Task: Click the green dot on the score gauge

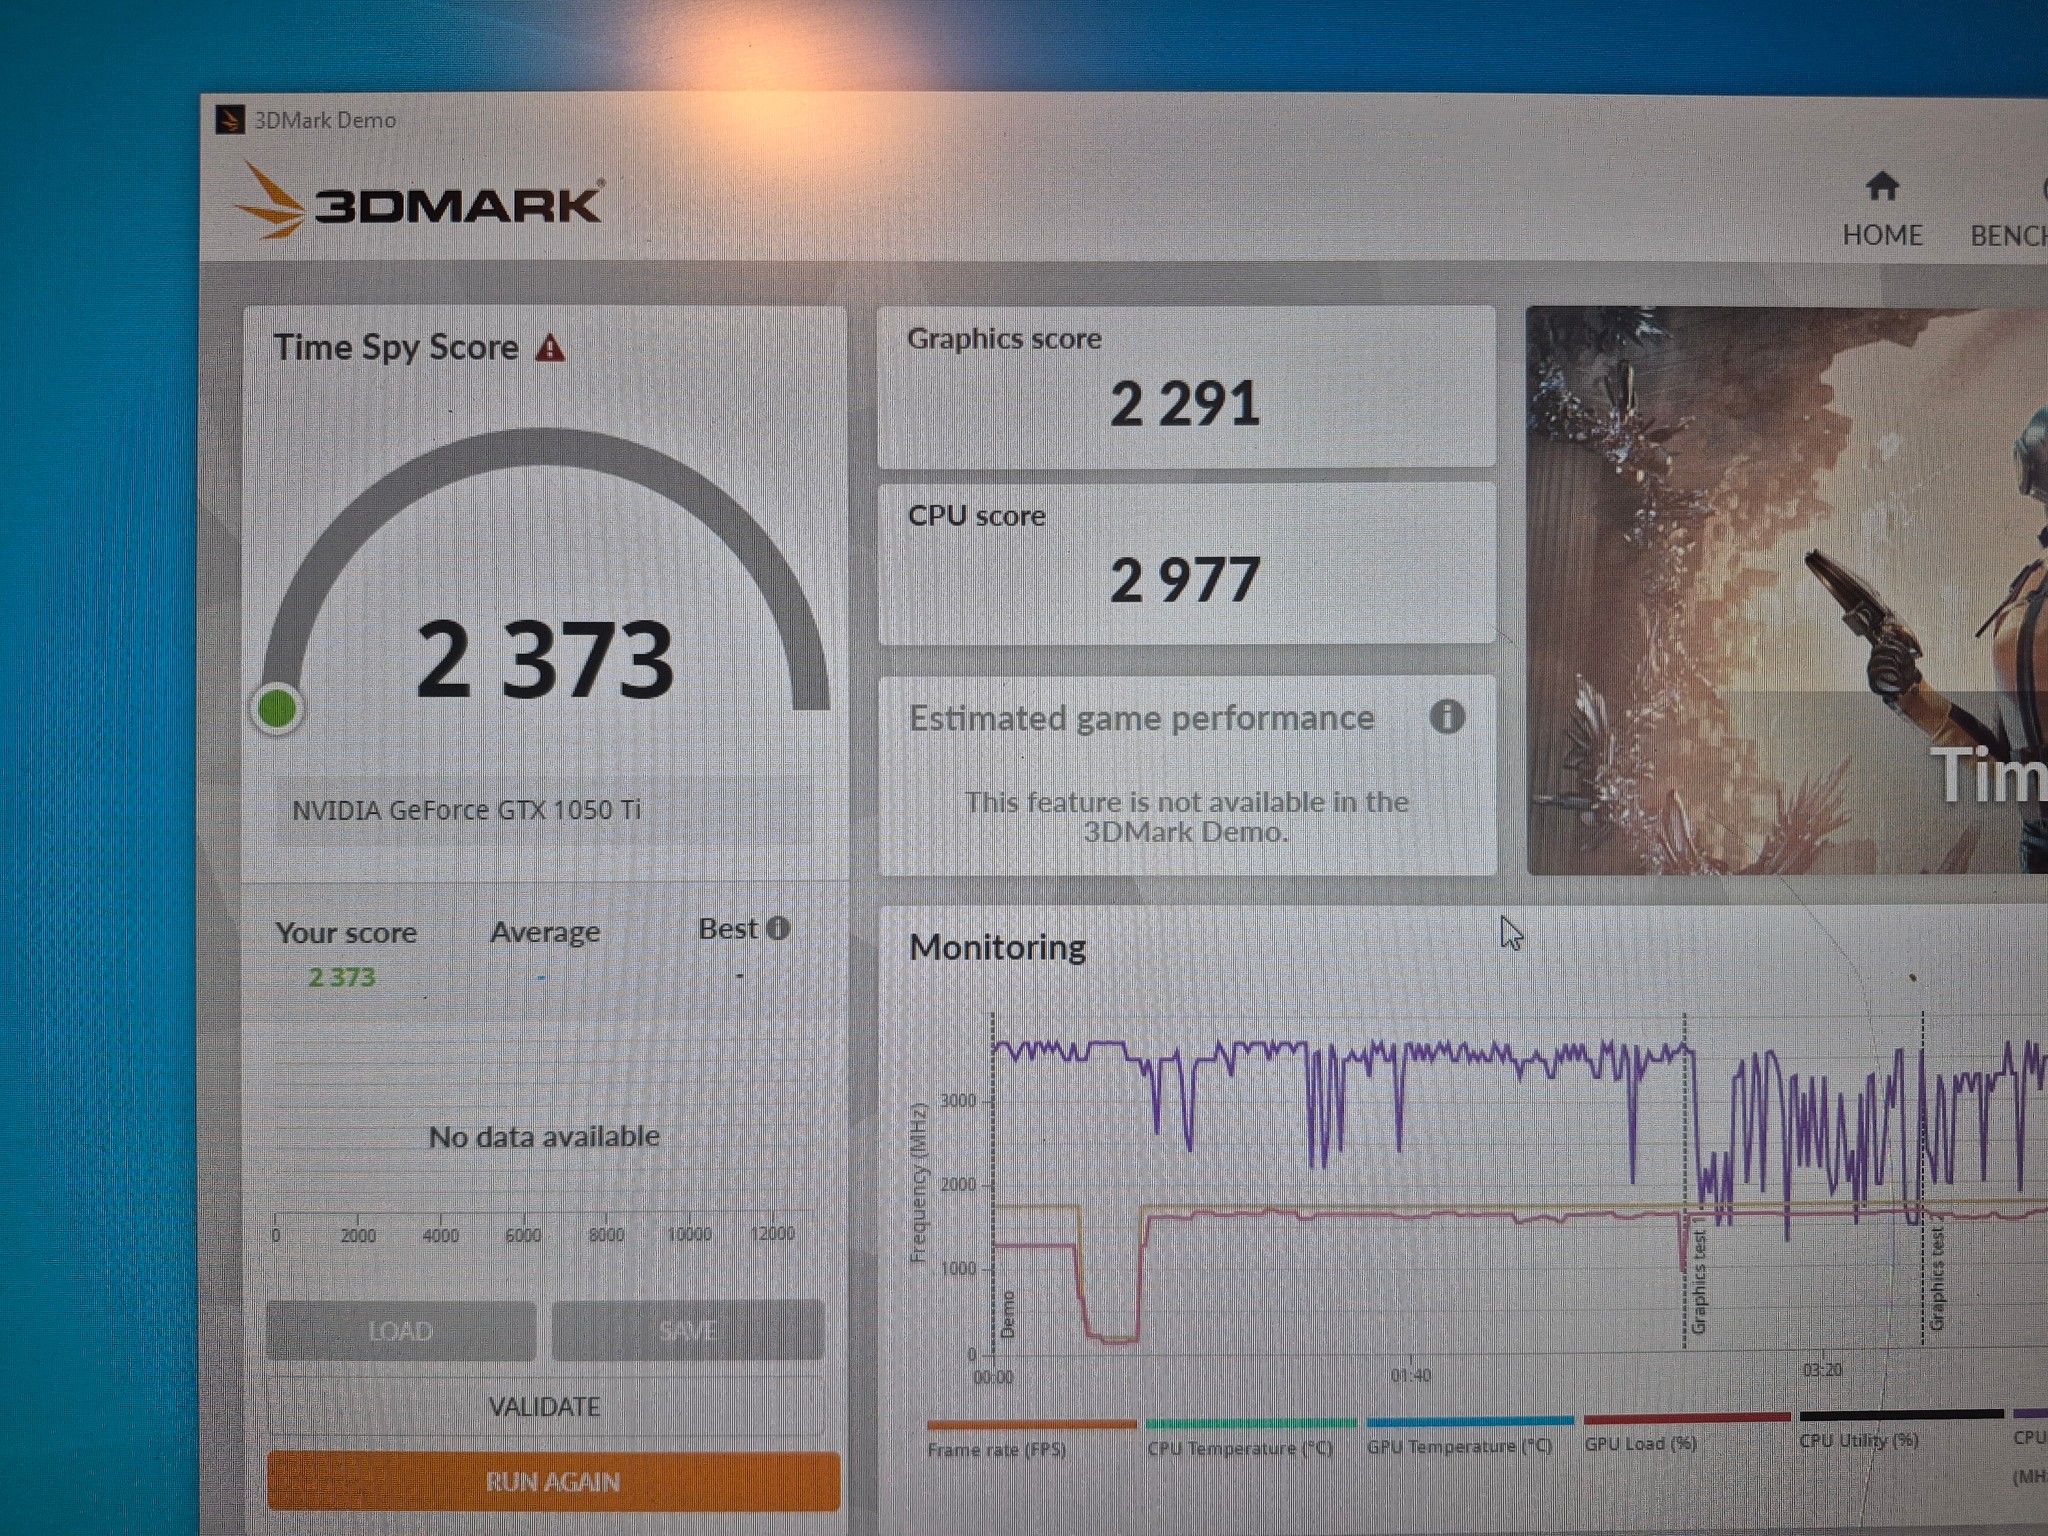Action: point(277,709)
